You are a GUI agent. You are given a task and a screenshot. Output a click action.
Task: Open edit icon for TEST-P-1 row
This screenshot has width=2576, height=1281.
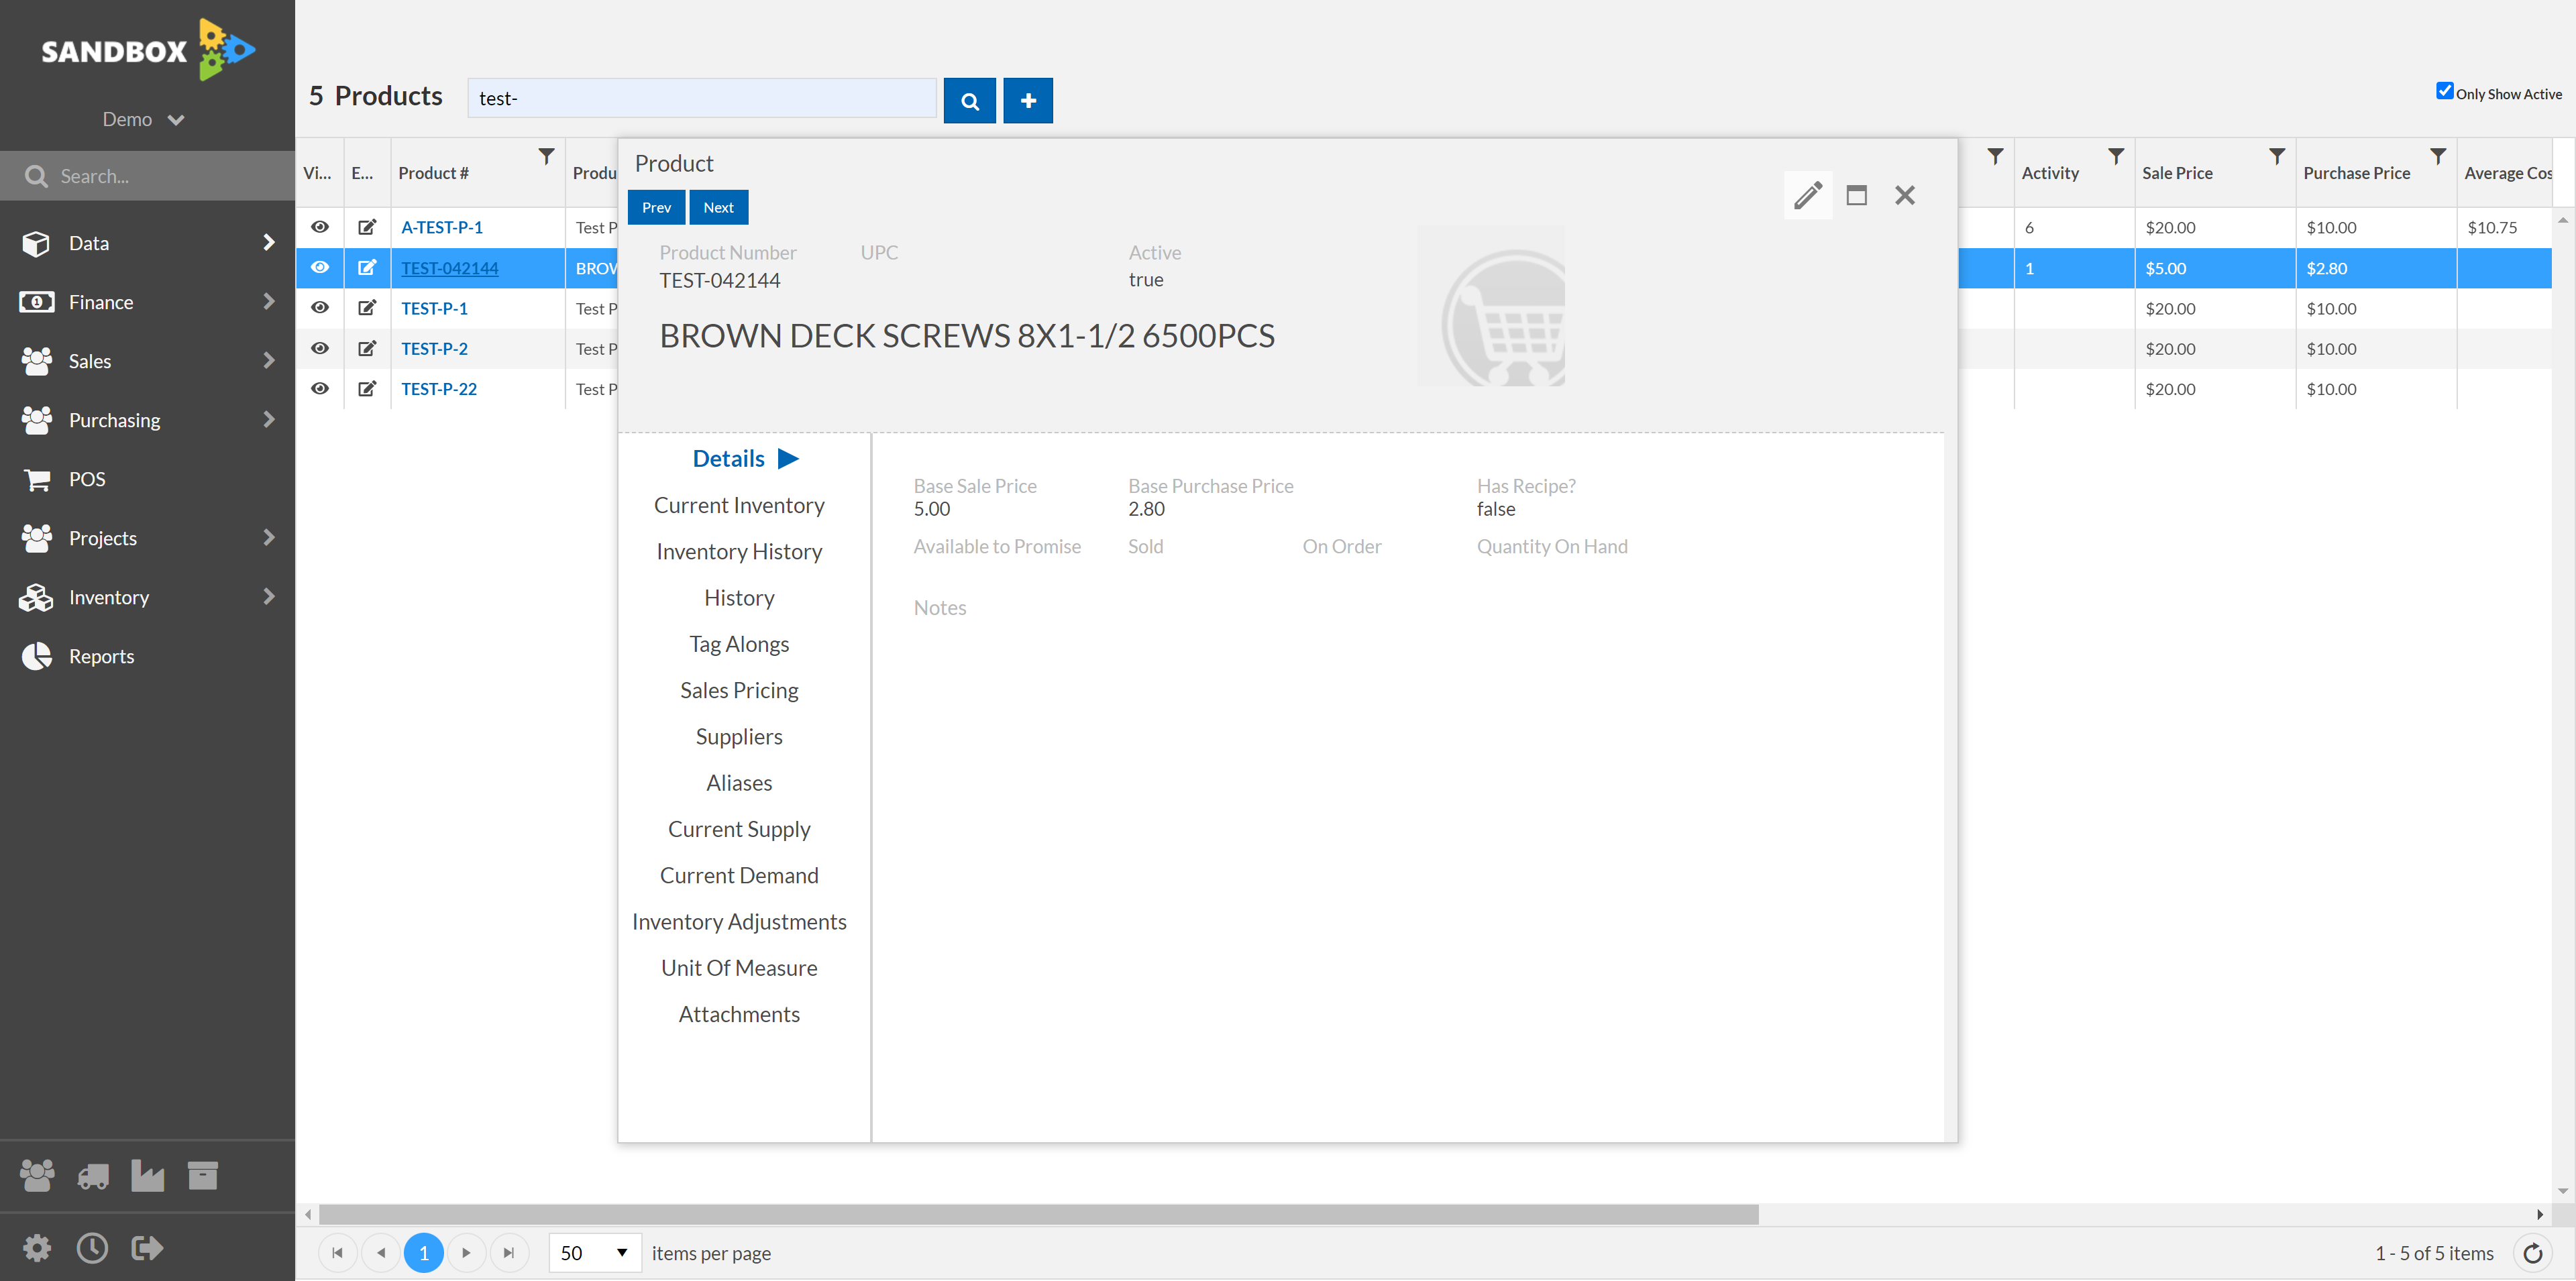point(367,308)
